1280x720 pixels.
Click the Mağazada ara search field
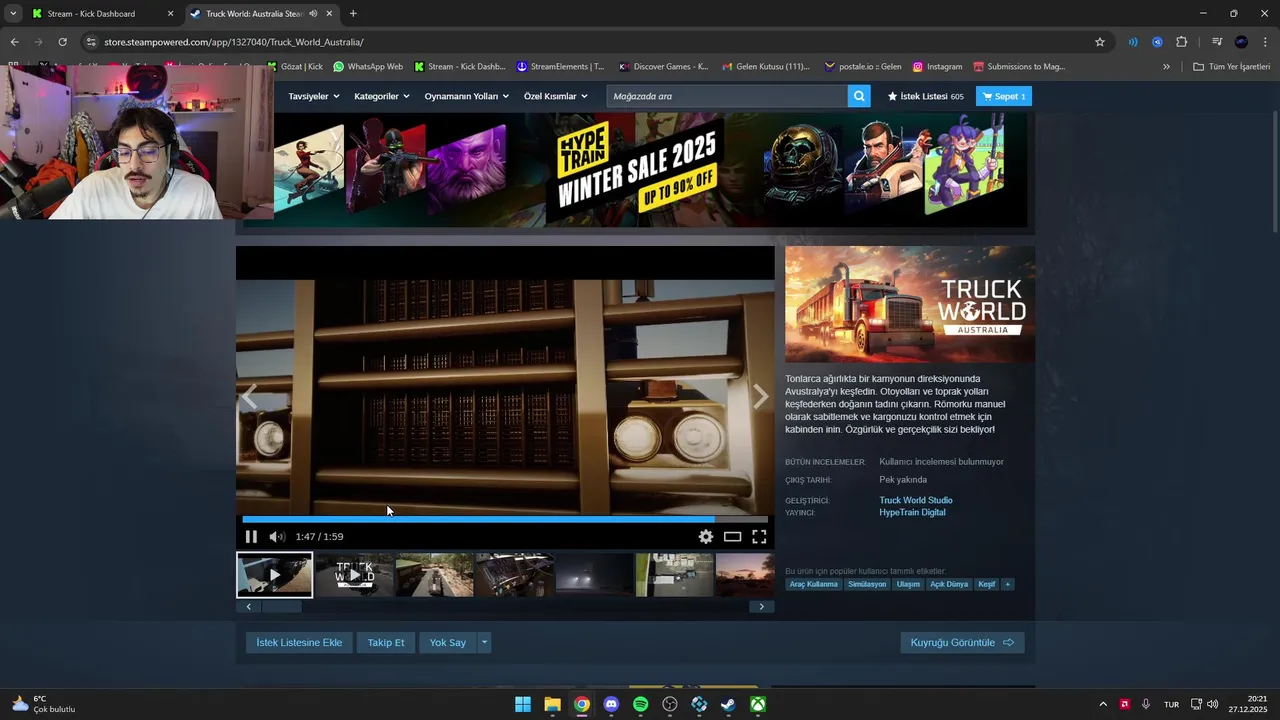coord(727,96)
